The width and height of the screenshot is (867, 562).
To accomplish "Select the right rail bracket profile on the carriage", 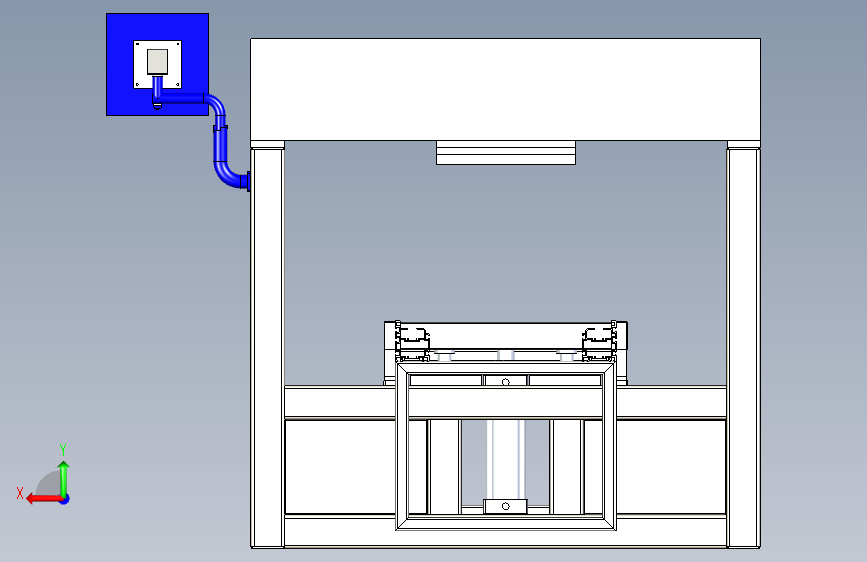I will pyautogui.click(x=600, y=341).
